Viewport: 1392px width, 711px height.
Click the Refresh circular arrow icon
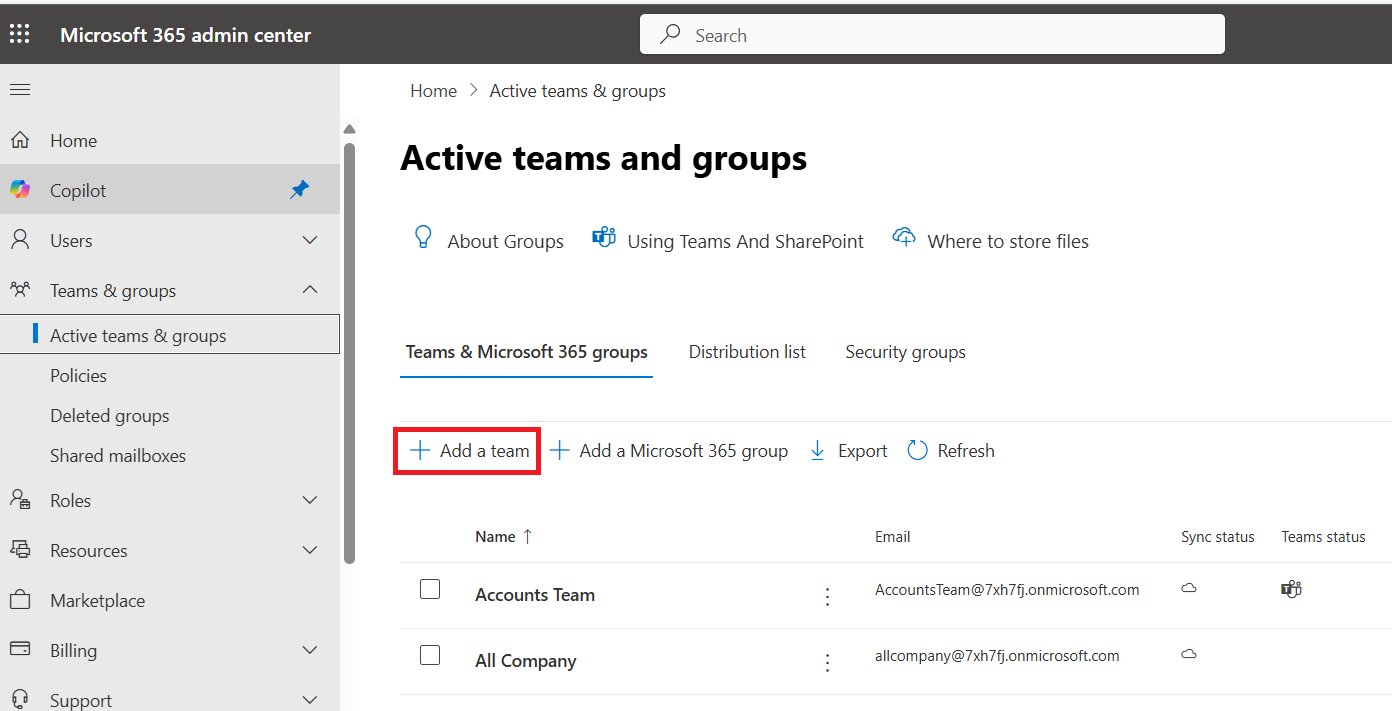click(x=917, y=451)
